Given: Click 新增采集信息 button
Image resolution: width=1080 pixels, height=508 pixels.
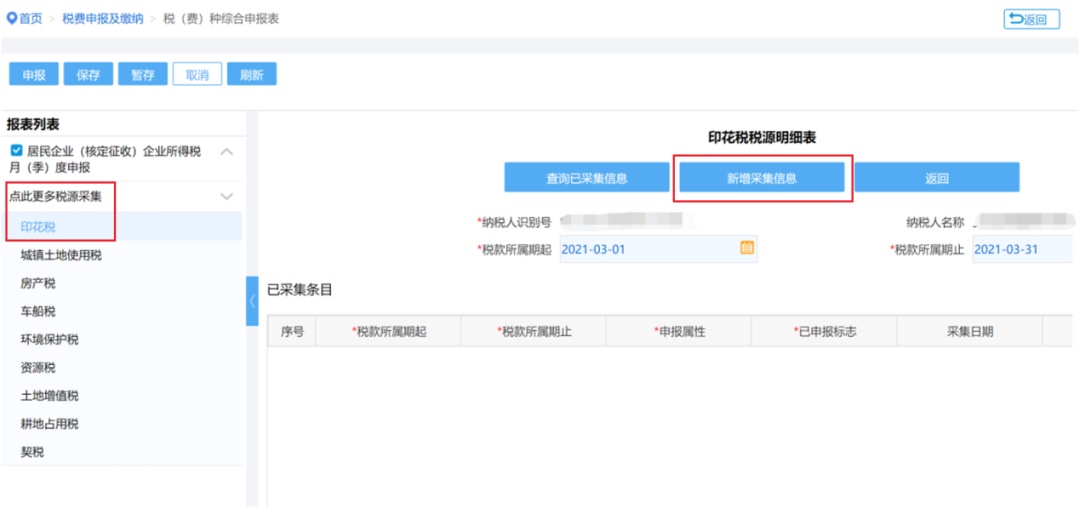Looking at the screenshot, I should click(762, 178).
